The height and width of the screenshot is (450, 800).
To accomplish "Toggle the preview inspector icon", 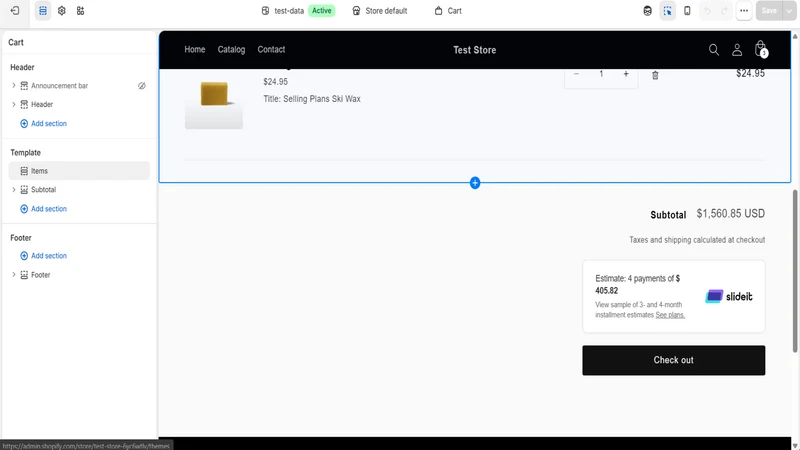I will coord(647,11).
